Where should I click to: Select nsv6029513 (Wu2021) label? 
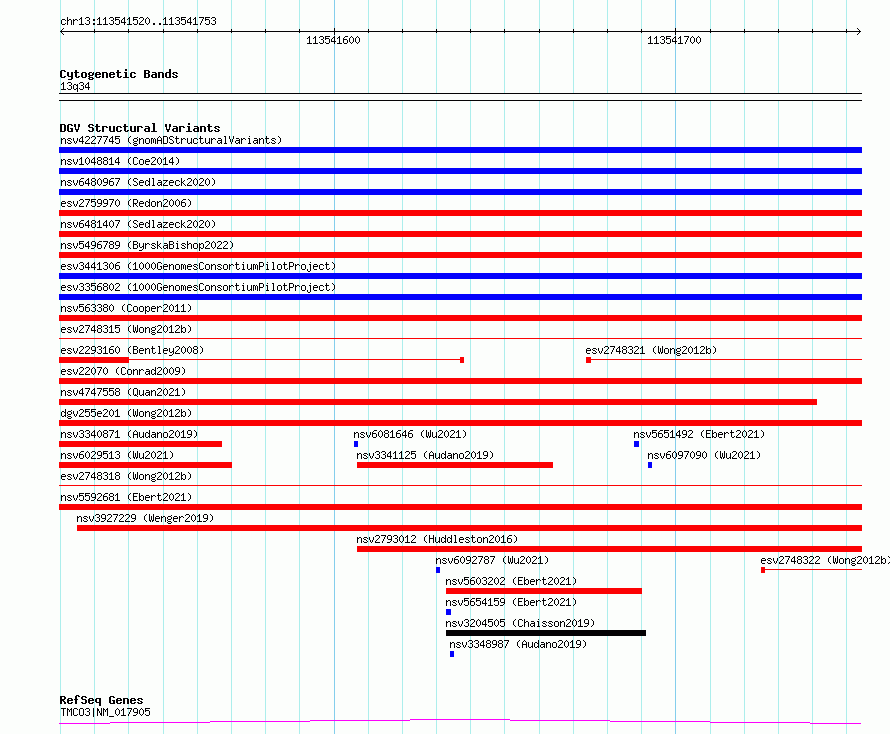tap(117, 455)
